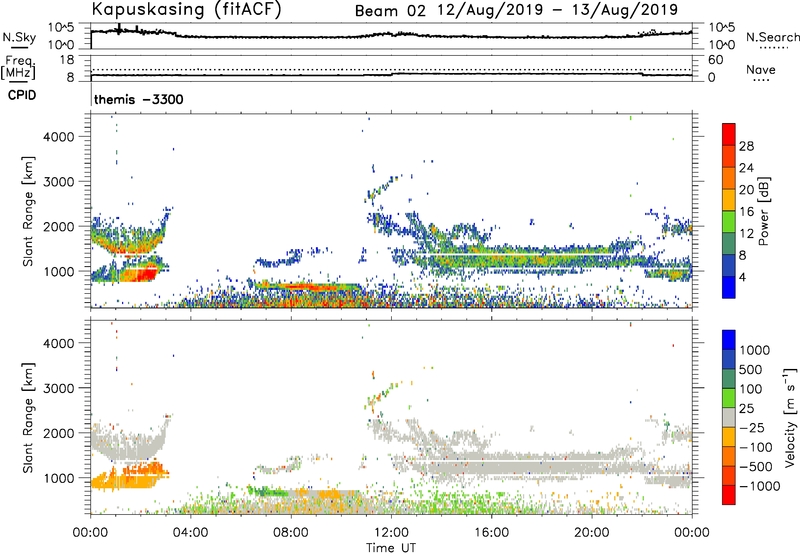This screenshot has height=554, width=800.
Task: Click the 'Freq. [MHz]' axis label
Action: pos(18,67)
